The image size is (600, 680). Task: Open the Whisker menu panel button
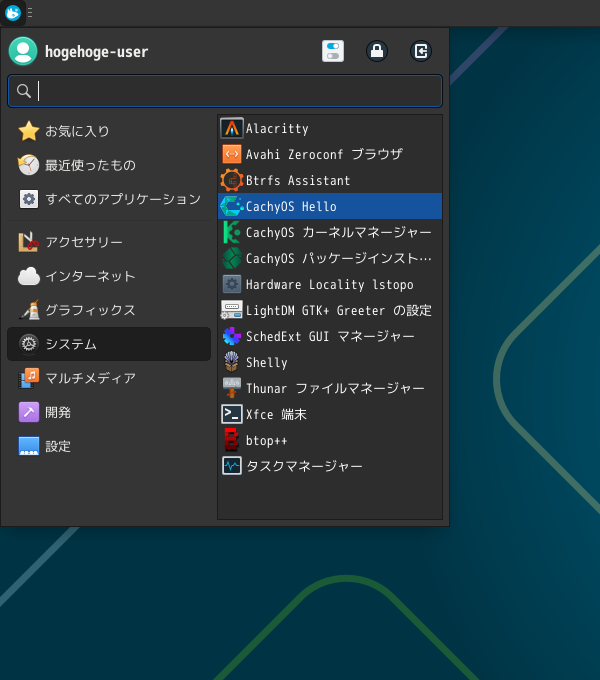tap(13, 13)
